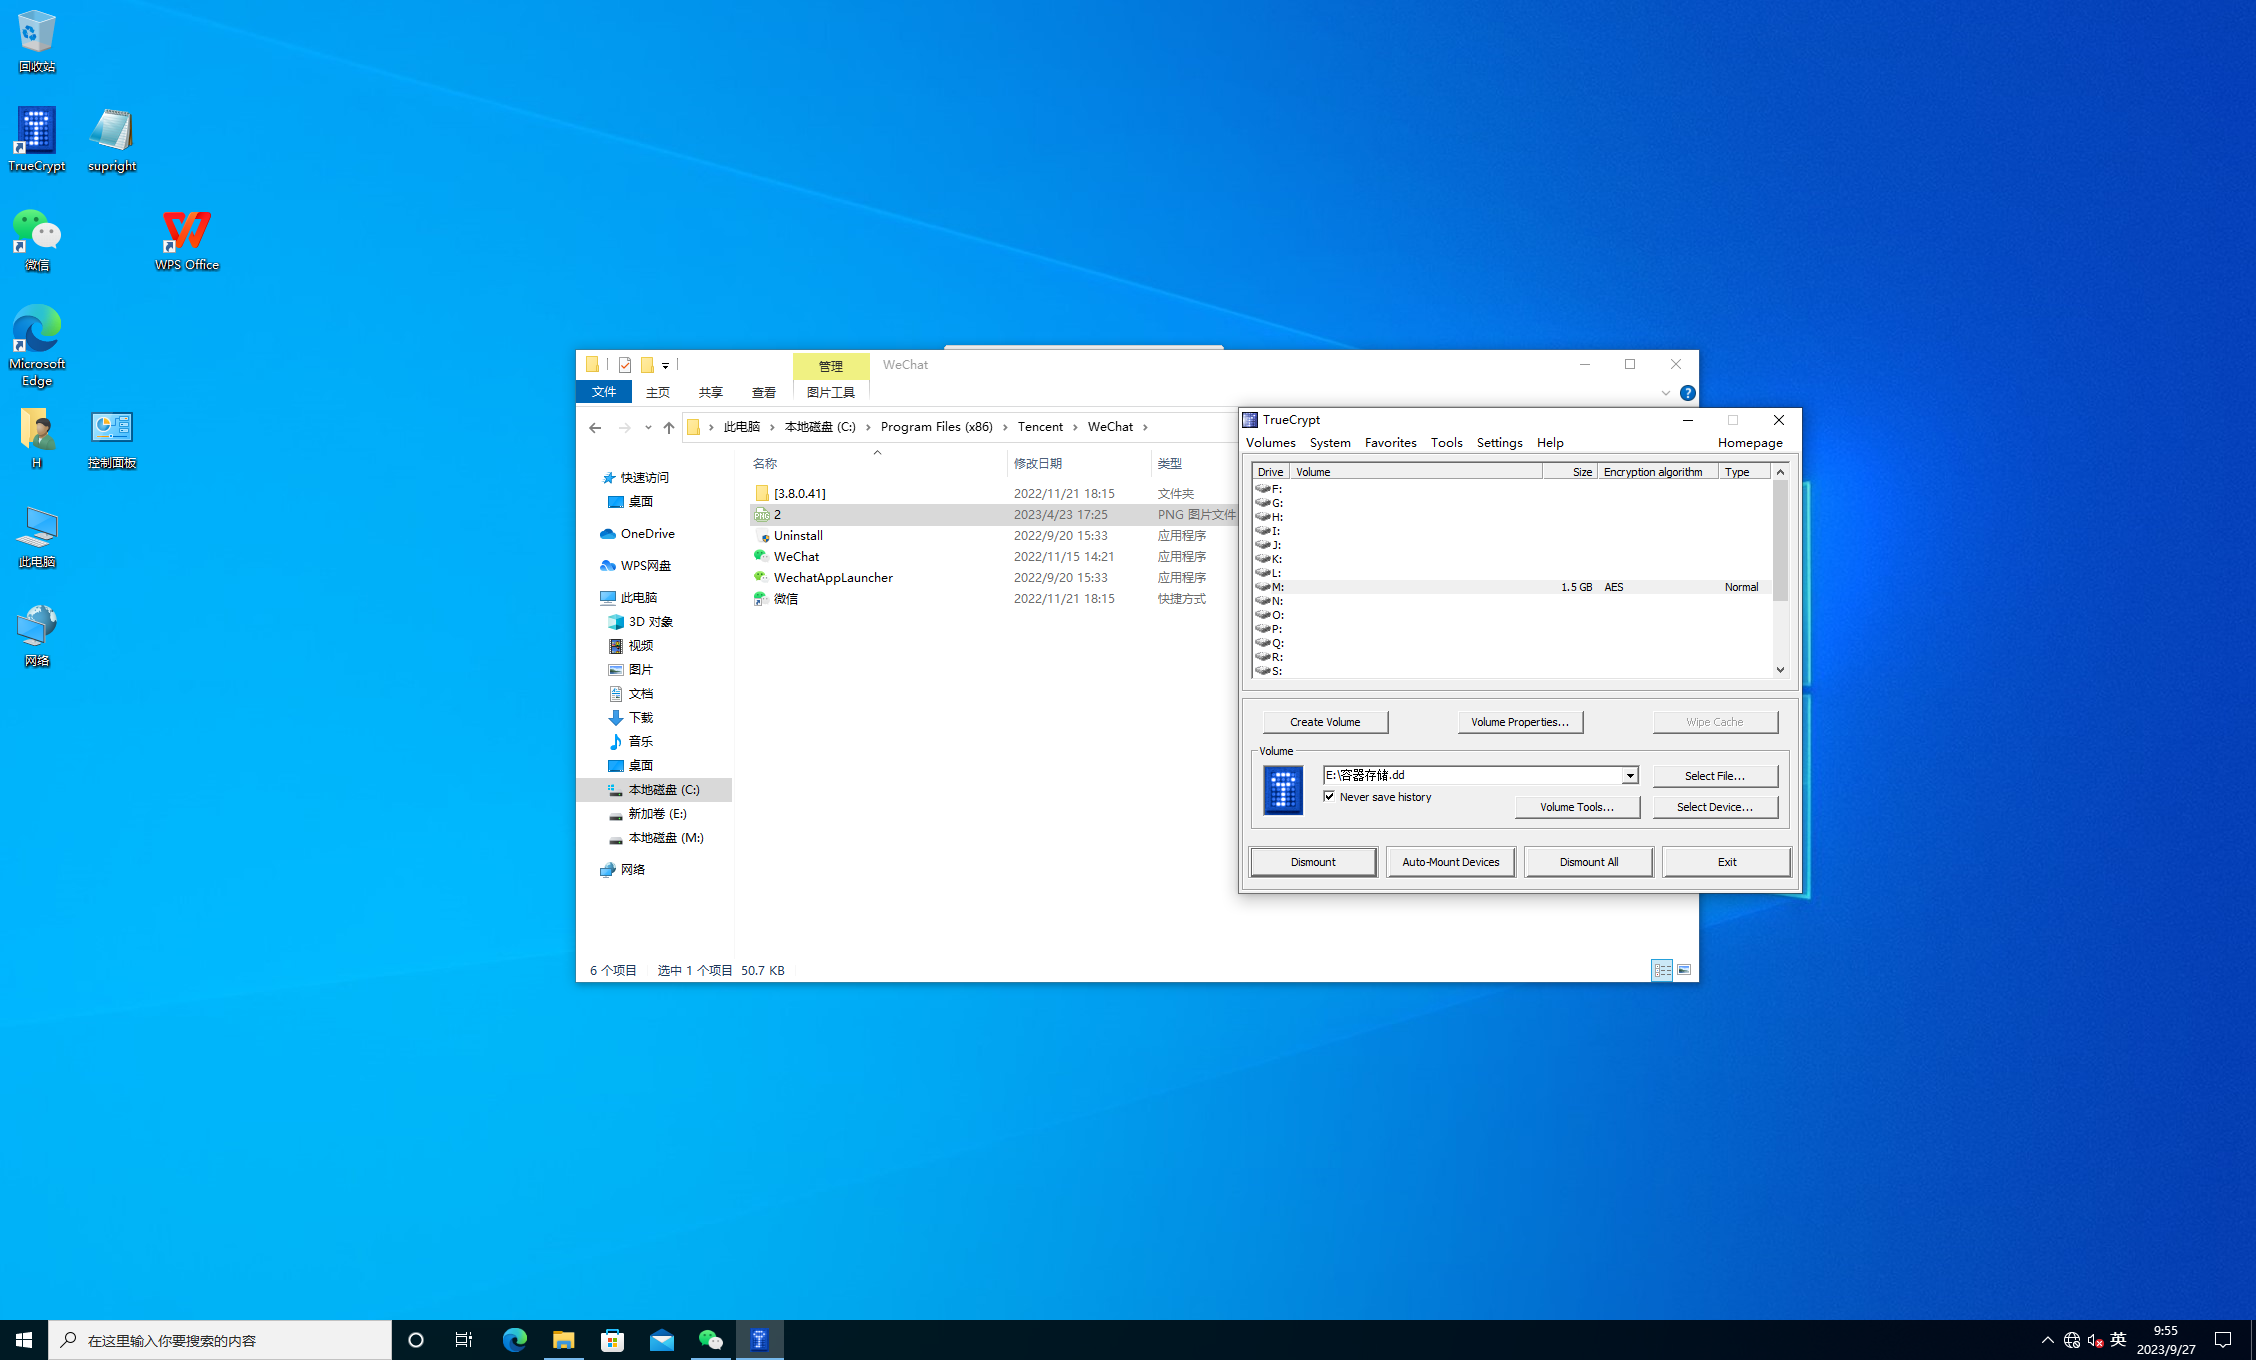Screen dimensions: 2256x1360
Task: Open 此电脑 desktop icon
Action: [x=37, y=537]
